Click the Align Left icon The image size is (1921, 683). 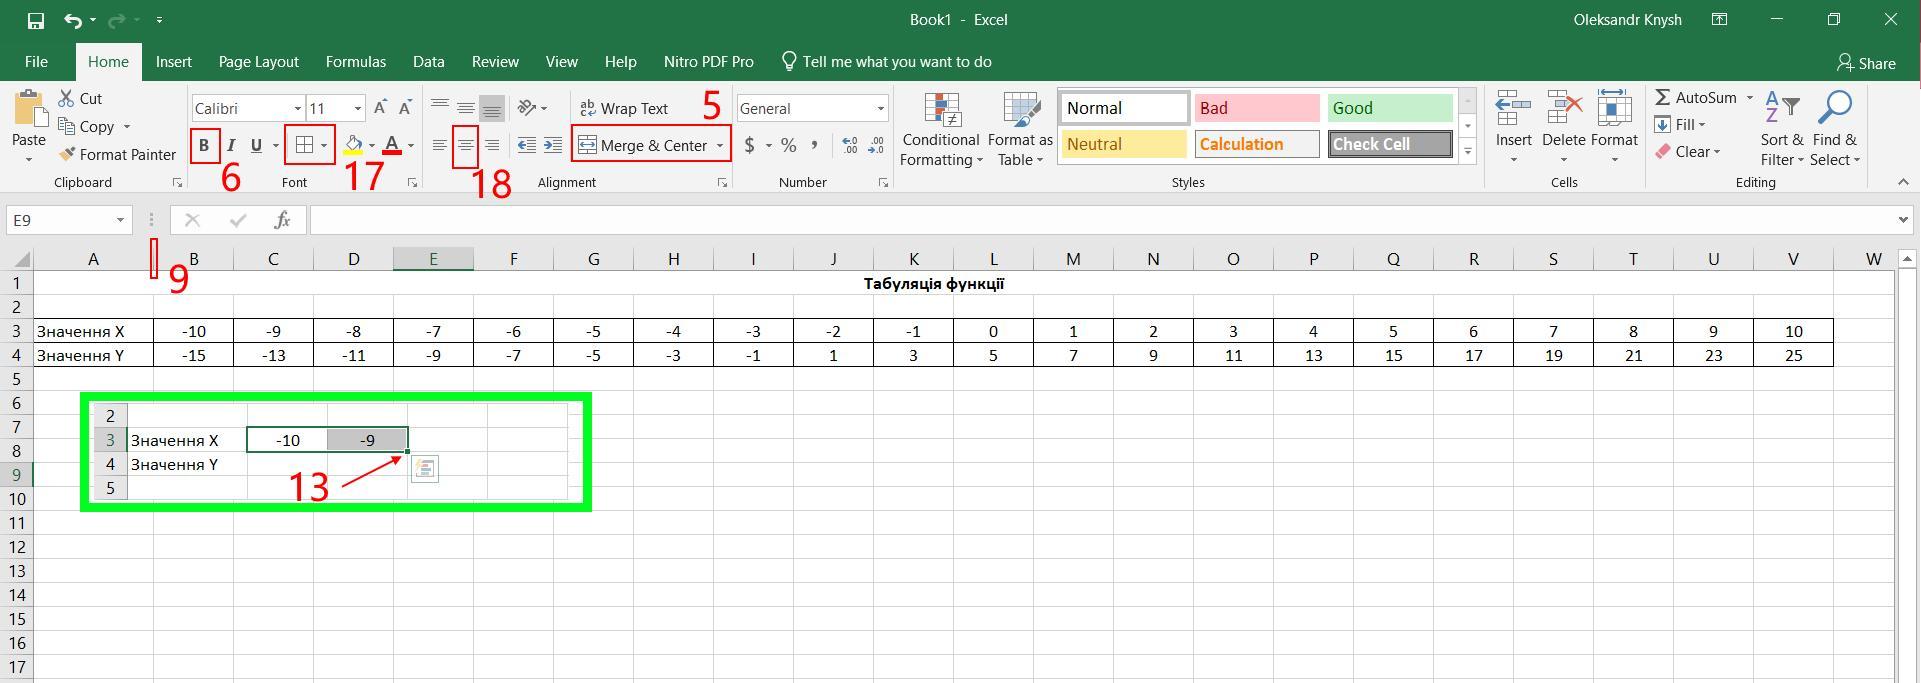(439, 145)
